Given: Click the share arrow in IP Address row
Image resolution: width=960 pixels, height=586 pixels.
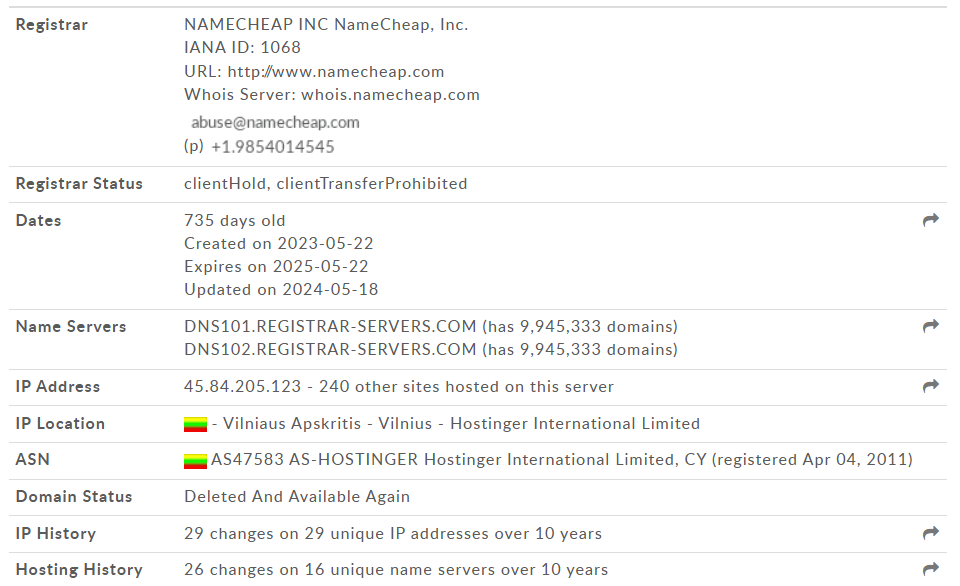Looking at the screenshot, I should click(x=931, y=386).
